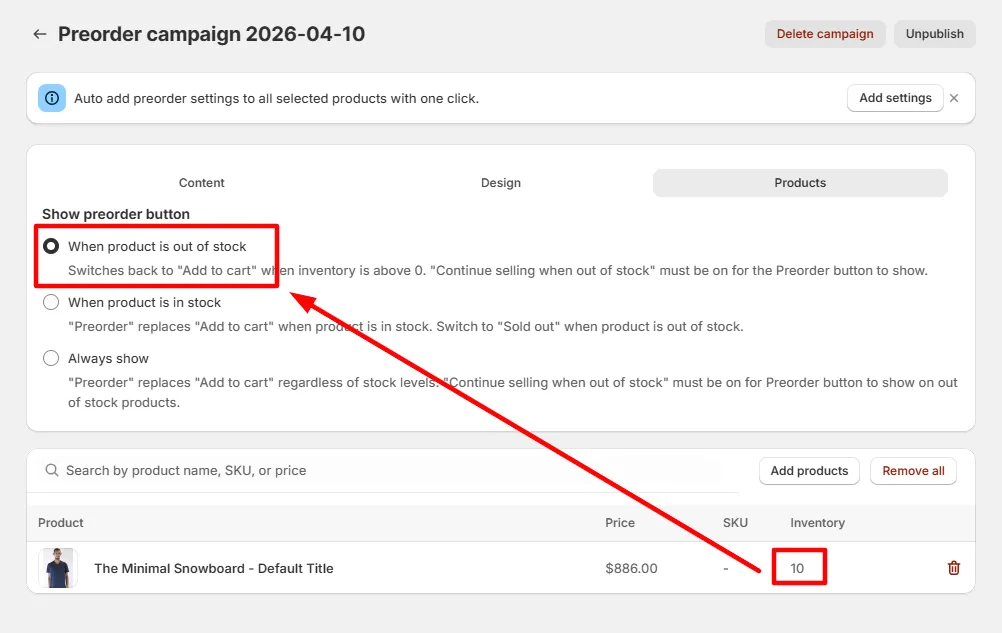
Task: Click the 'Show preorder button' heading
Action: (116, 214)
